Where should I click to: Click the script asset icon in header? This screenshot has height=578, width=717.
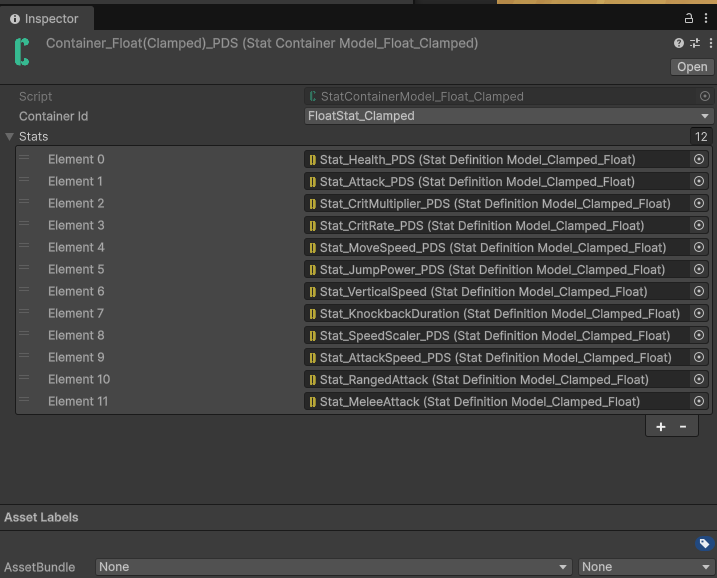click(x=21, y=52)
